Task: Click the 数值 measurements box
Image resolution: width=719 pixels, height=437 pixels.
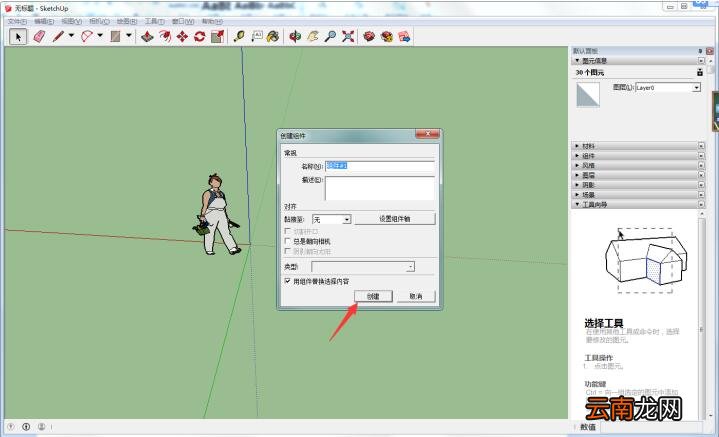Action: coord(650,427)
